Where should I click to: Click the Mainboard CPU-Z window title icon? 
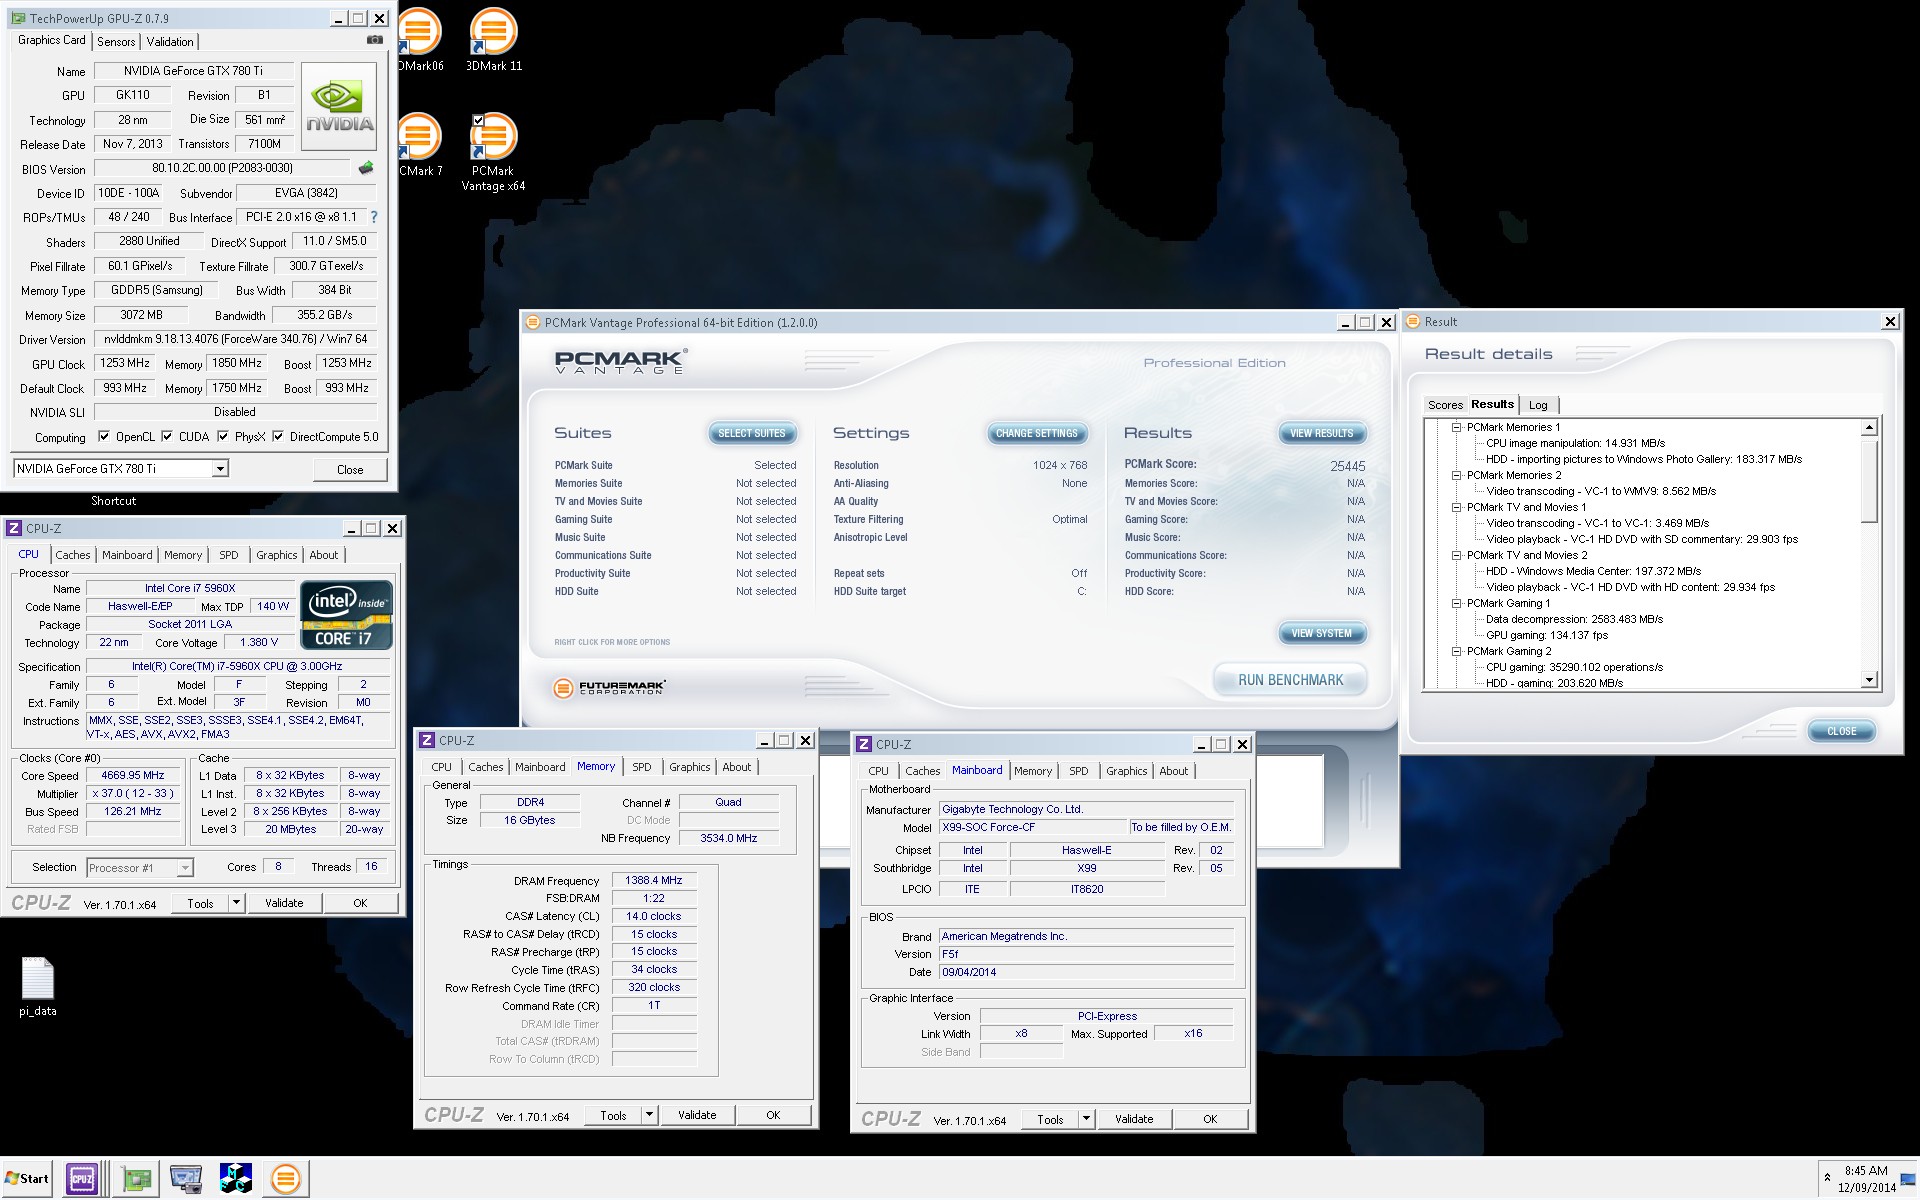point(864,744)
